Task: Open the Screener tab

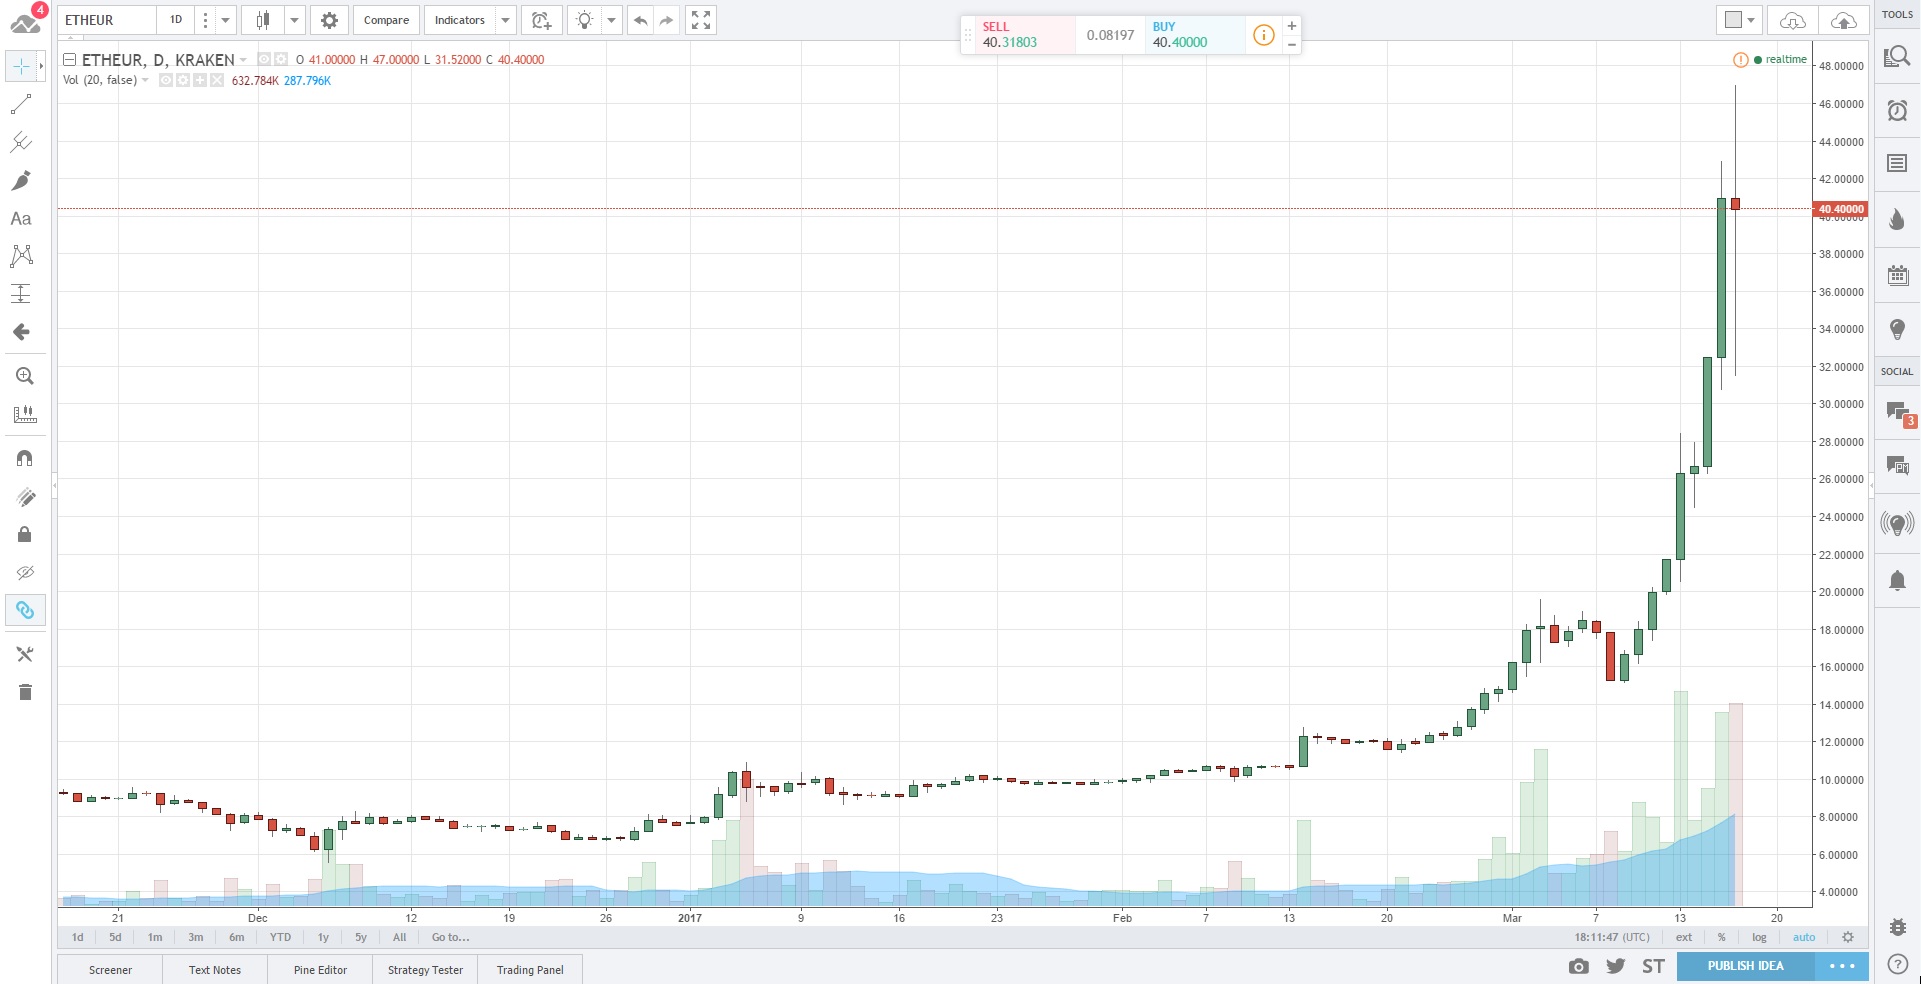Action: click(110, 970)
